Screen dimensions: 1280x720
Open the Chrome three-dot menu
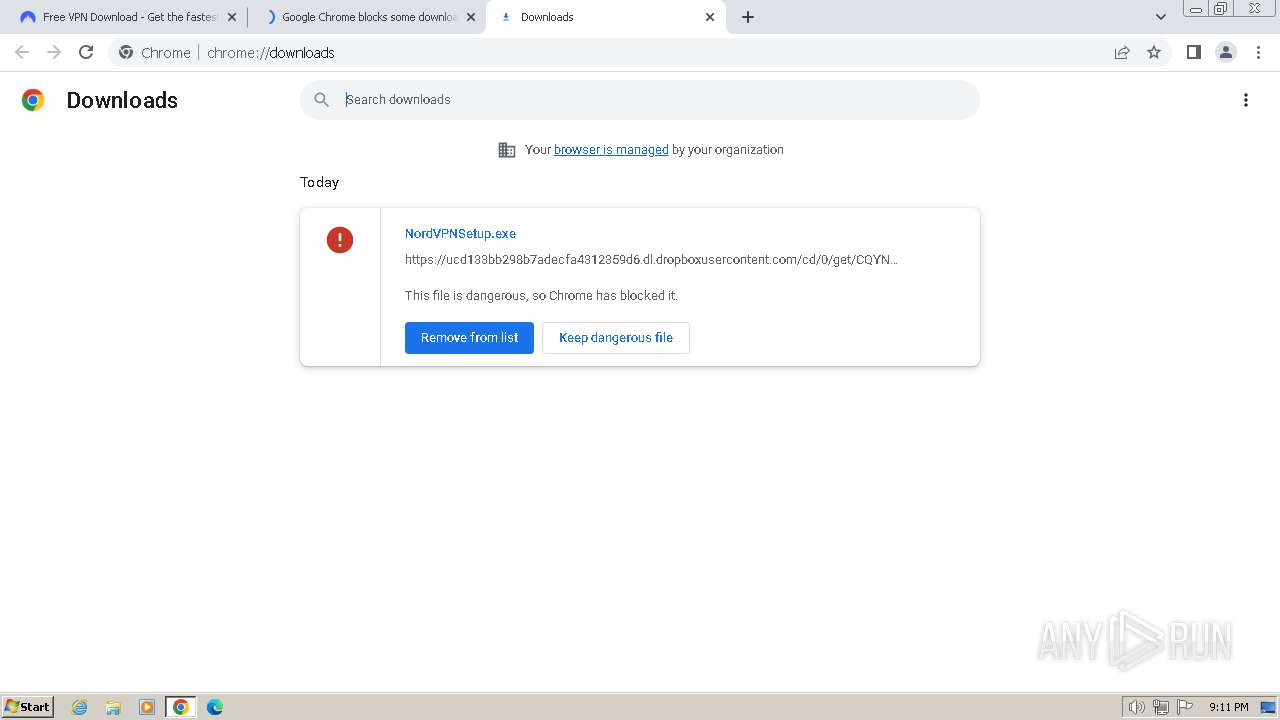[1259, 52]
